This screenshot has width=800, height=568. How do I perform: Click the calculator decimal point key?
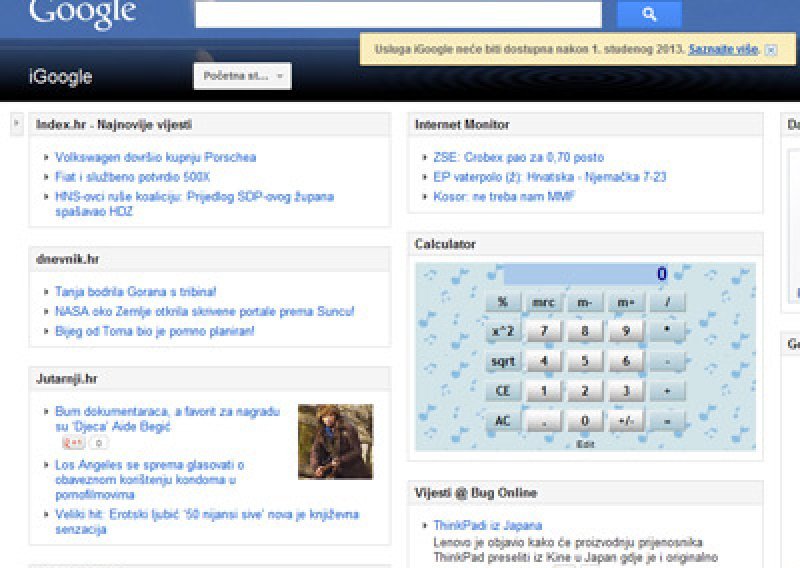point(543,422)
